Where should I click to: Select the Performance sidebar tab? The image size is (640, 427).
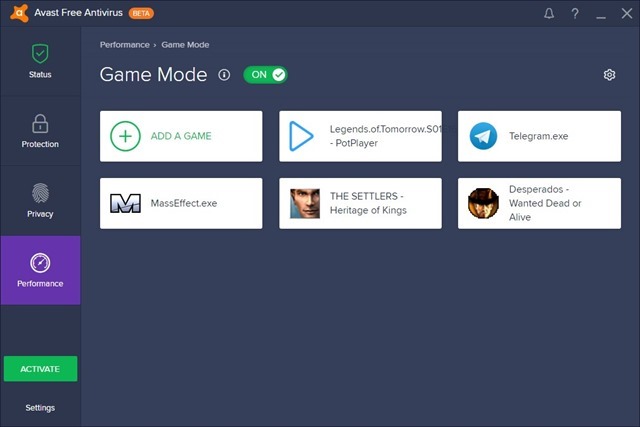coord(40,270)
